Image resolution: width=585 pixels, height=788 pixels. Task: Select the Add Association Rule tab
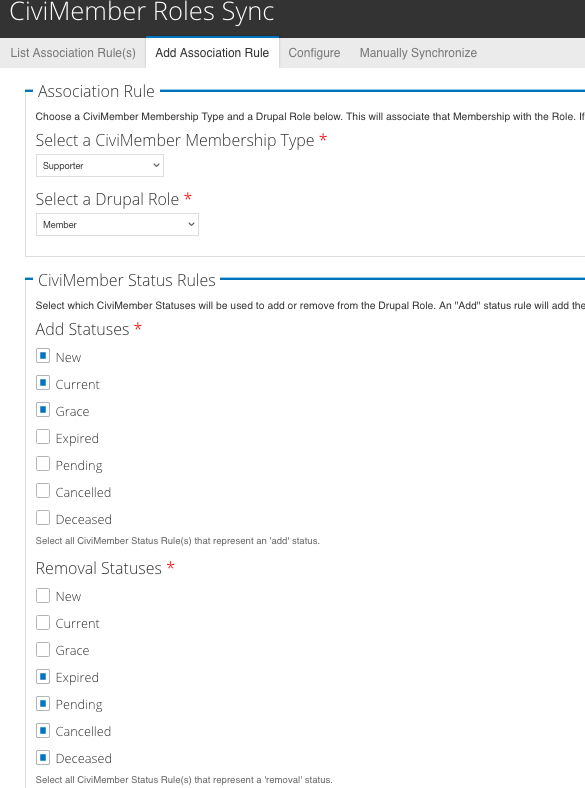[212, 53]
